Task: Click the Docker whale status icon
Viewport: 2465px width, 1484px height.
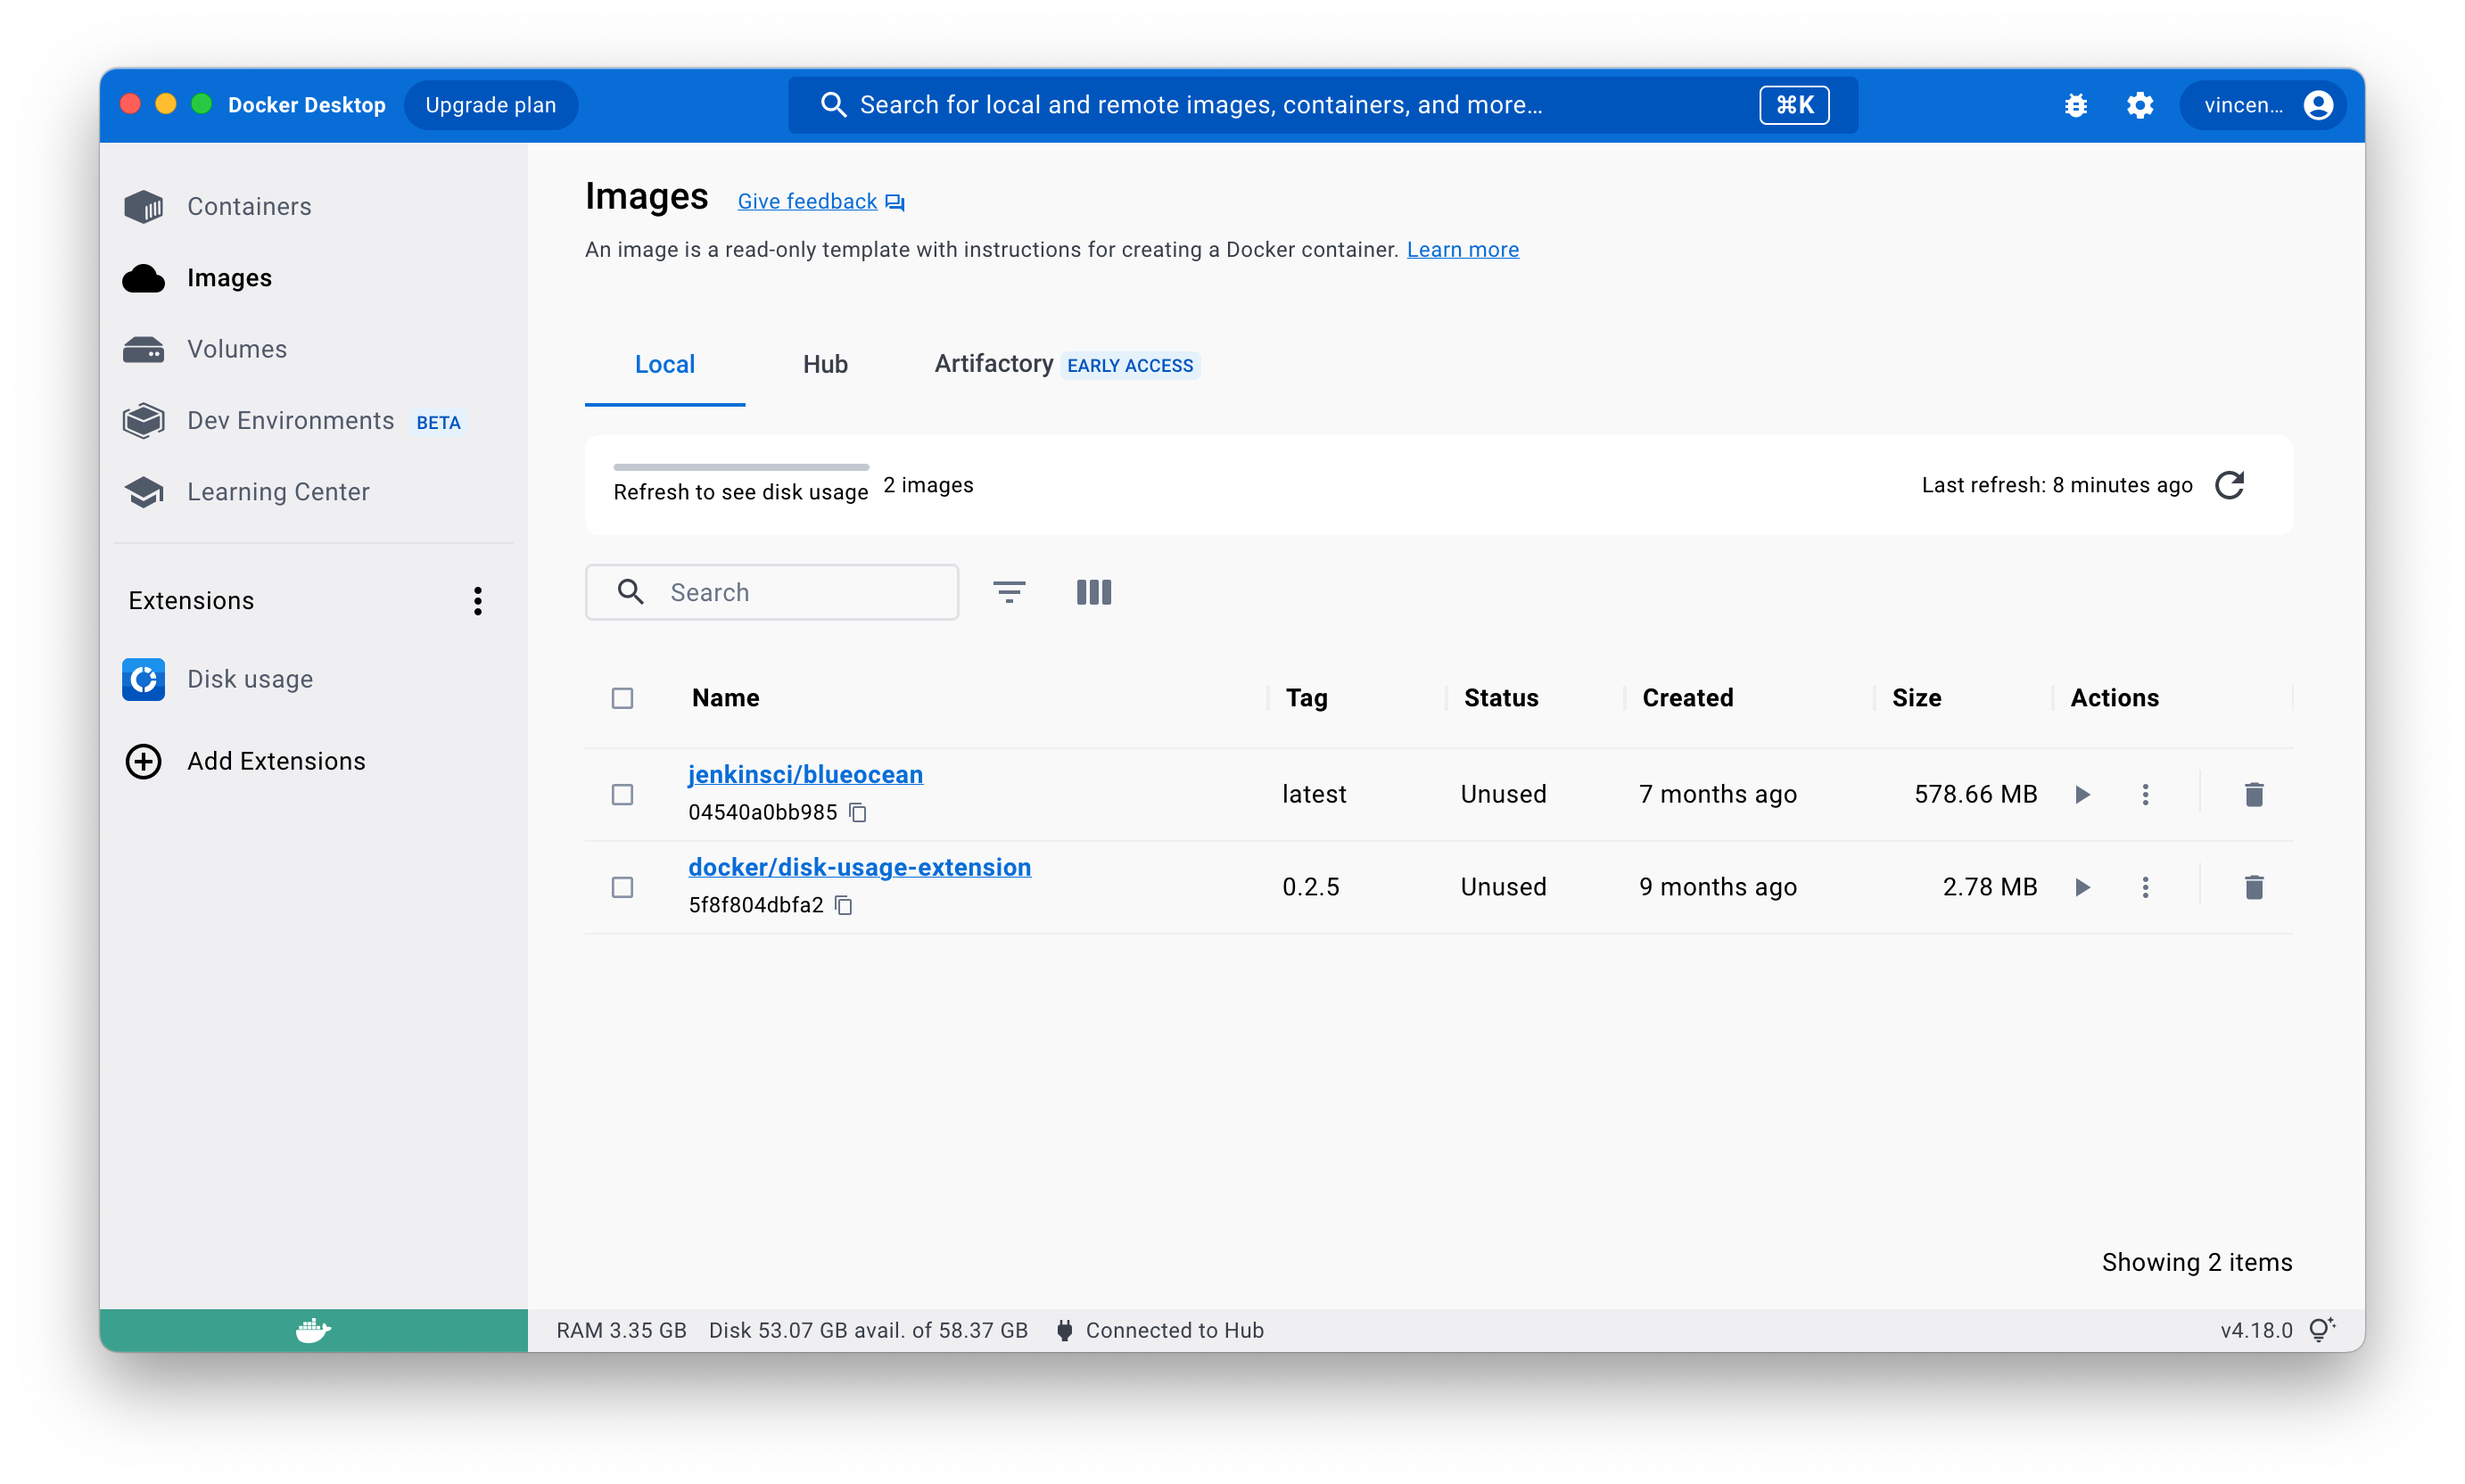Action: coord(313,1330)
